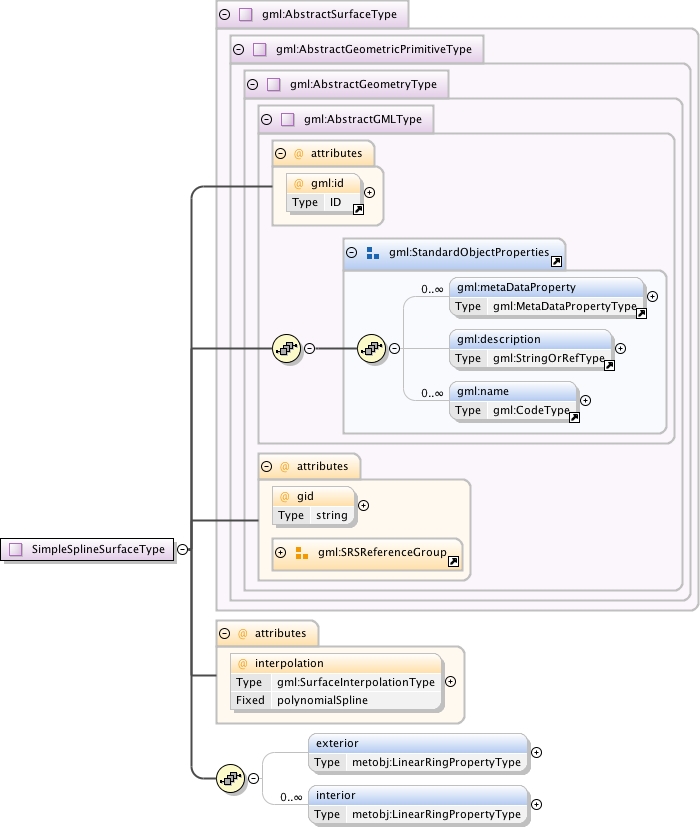The width and height of the screenshot is (700, 829).
Task: Click the gml:CodeType type value
Action: (531, 410)
